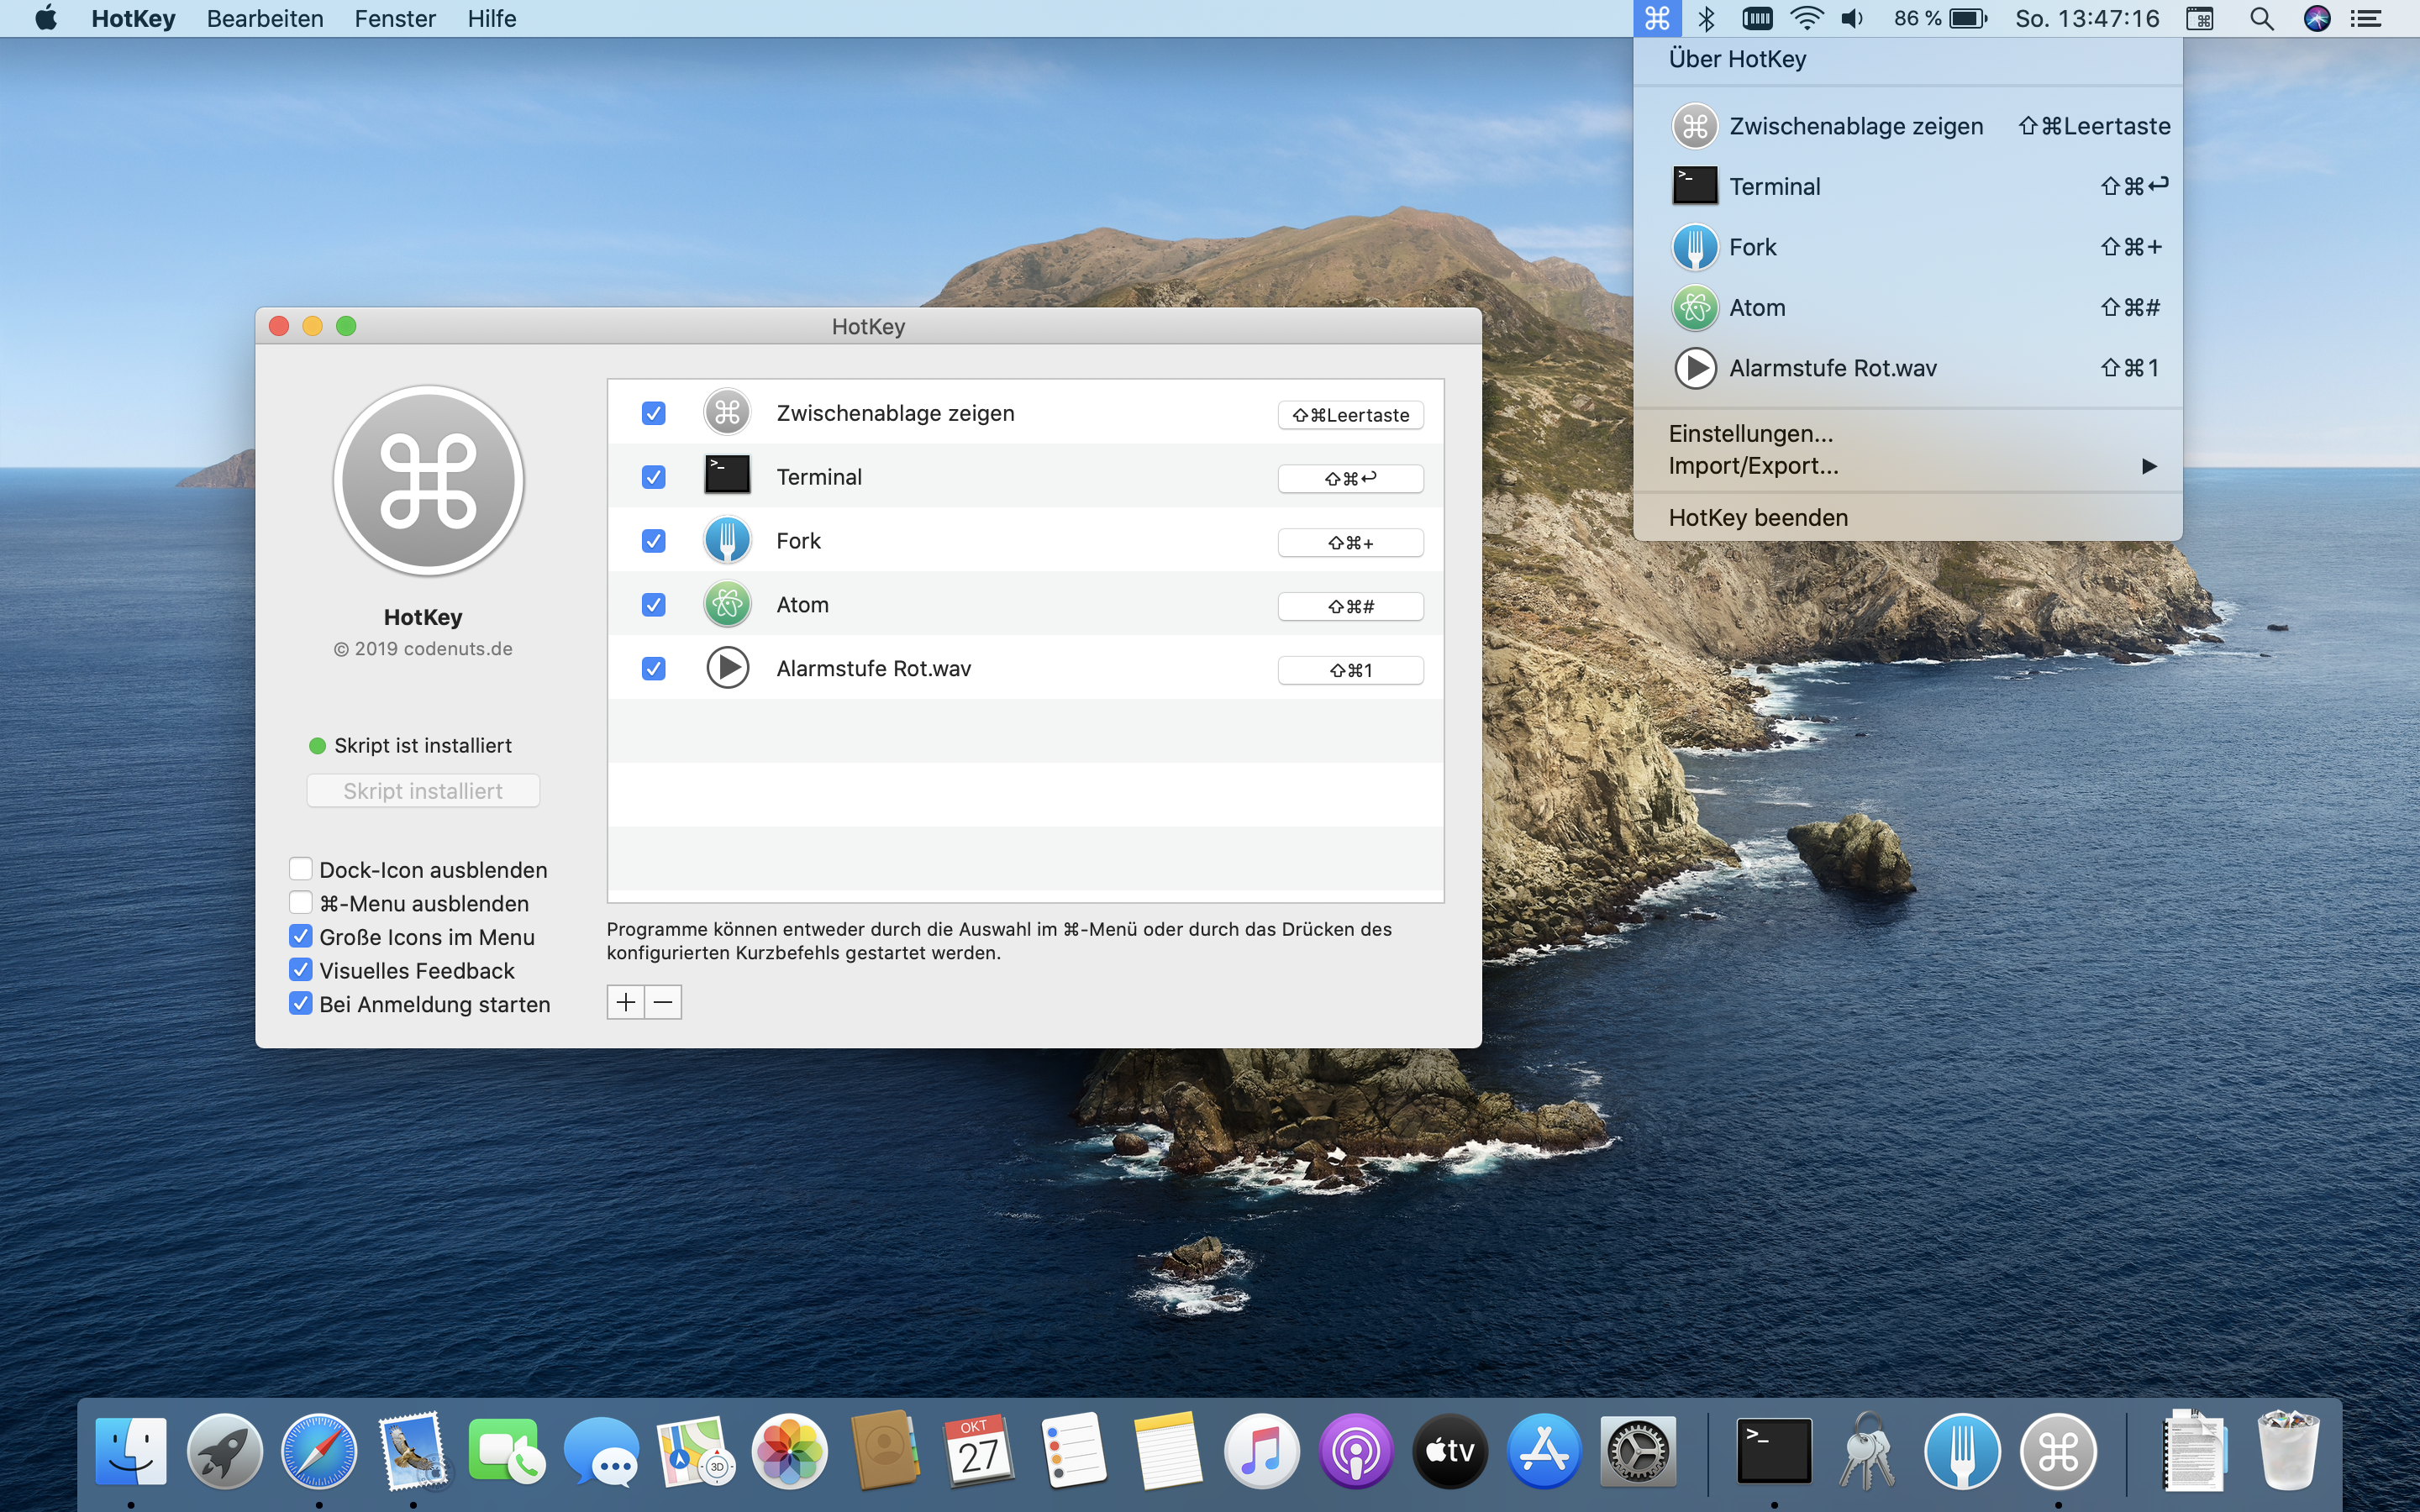Open Fork app in the Dock
Viewport: 2420px width, 1512px height.
1962,1451
